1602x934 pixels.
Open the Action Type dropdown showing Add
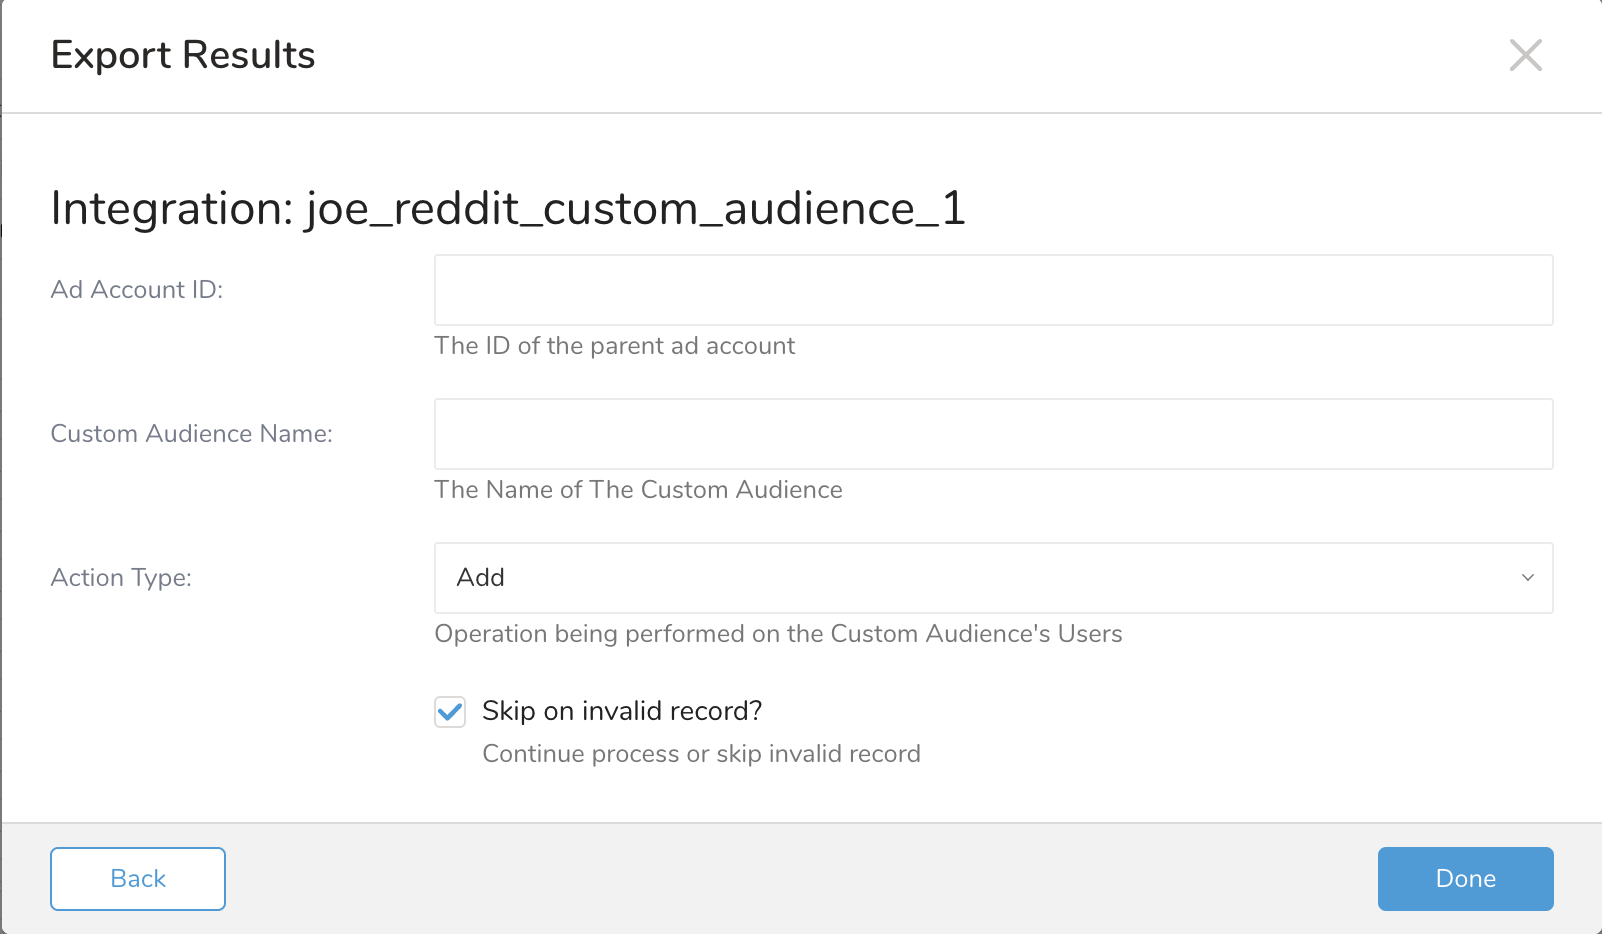pyautogui.click(x=992, y=578)
